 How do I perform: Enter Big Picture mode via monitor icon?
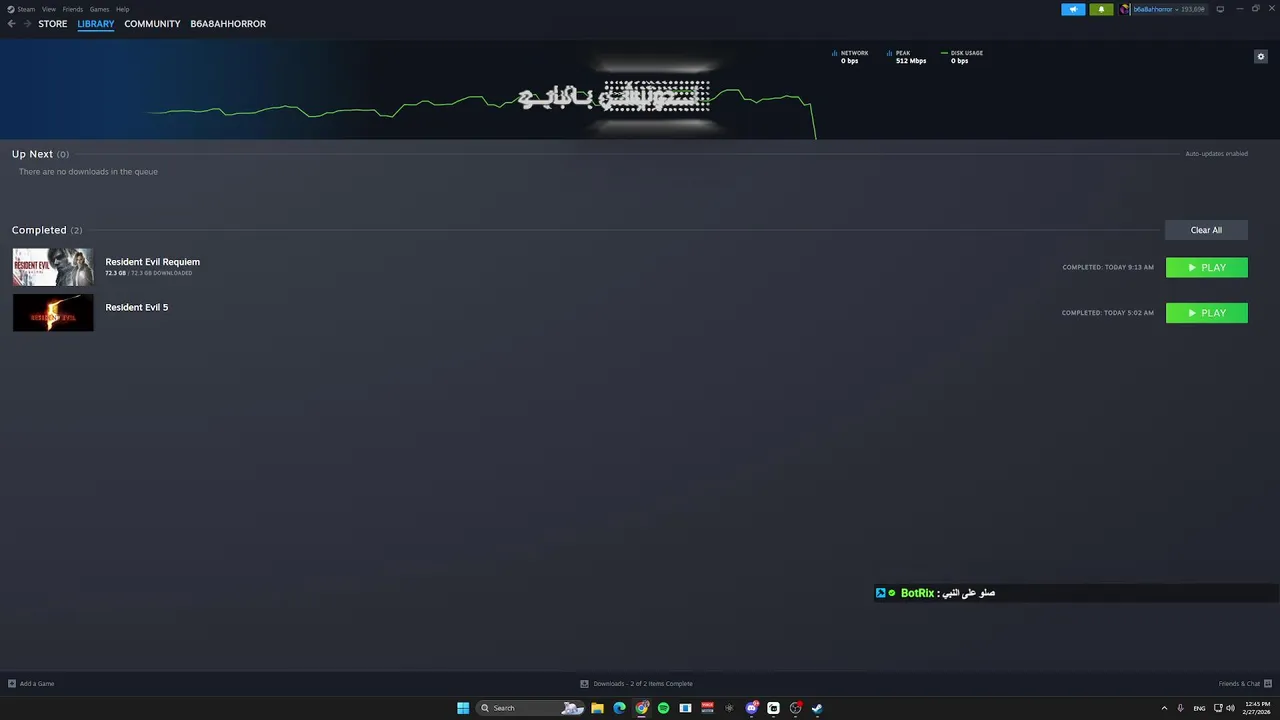pos(1220,9)
